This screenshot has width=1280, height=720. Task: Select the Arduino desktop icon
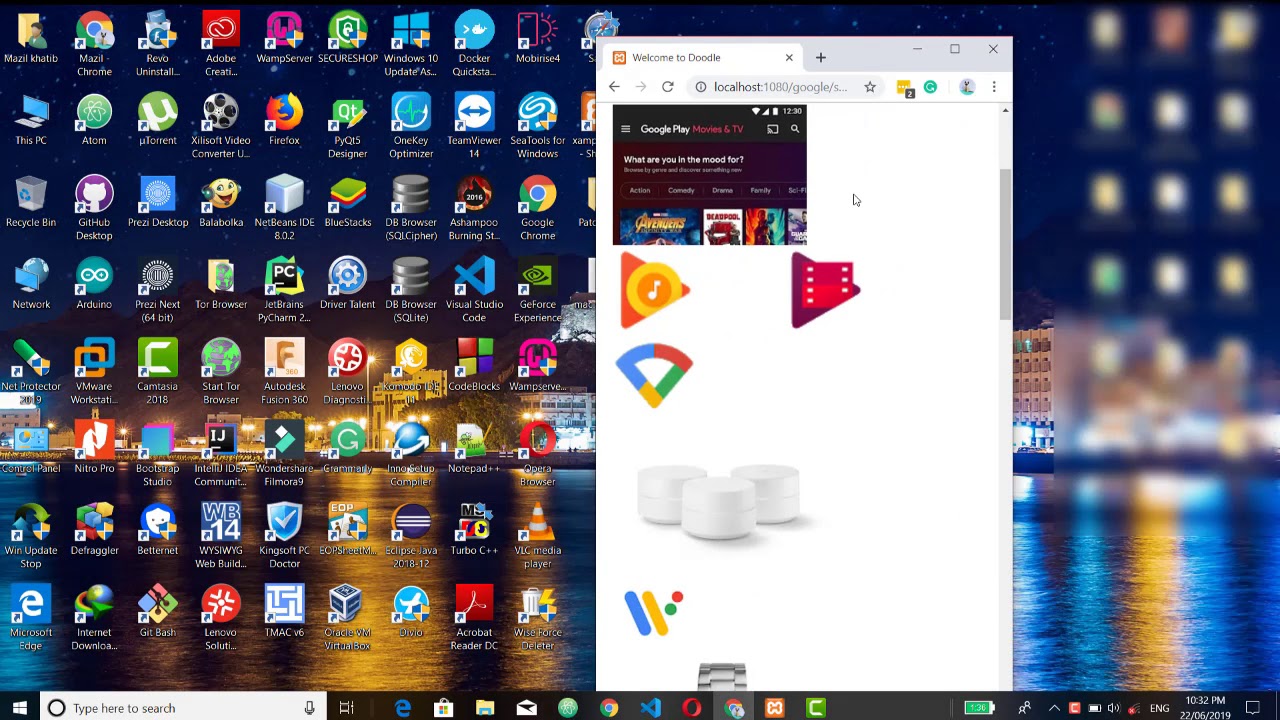pos(94,284)
